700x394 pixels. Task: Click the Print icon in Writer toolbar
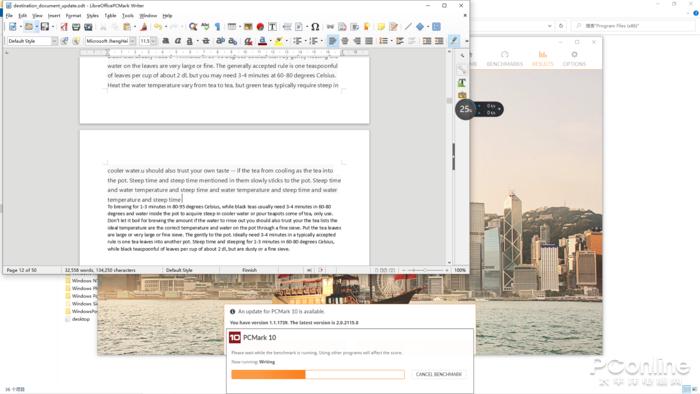tap(76, 27)
